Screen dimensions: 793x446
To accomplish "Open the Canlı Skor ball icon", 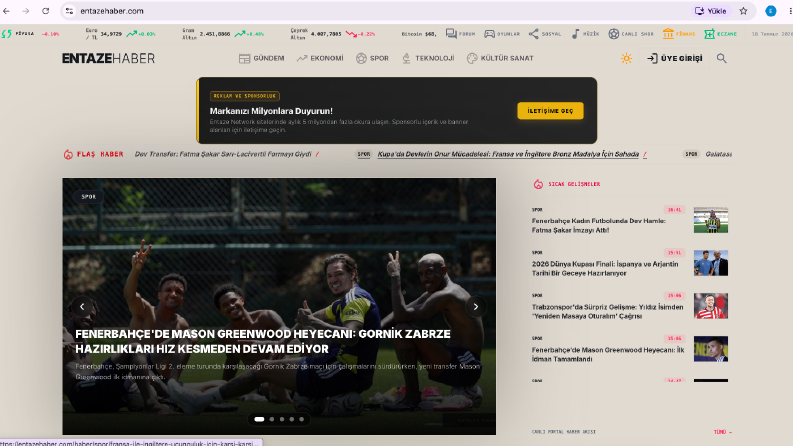I will pyautogui.click(x=613, y=34).
